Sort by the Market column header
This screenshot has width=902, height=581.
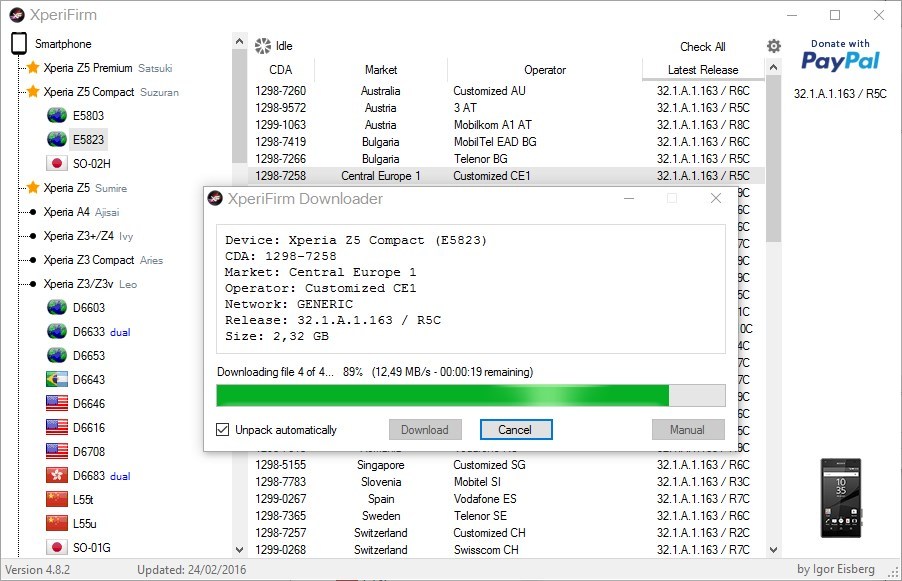(x=381, y=70)
